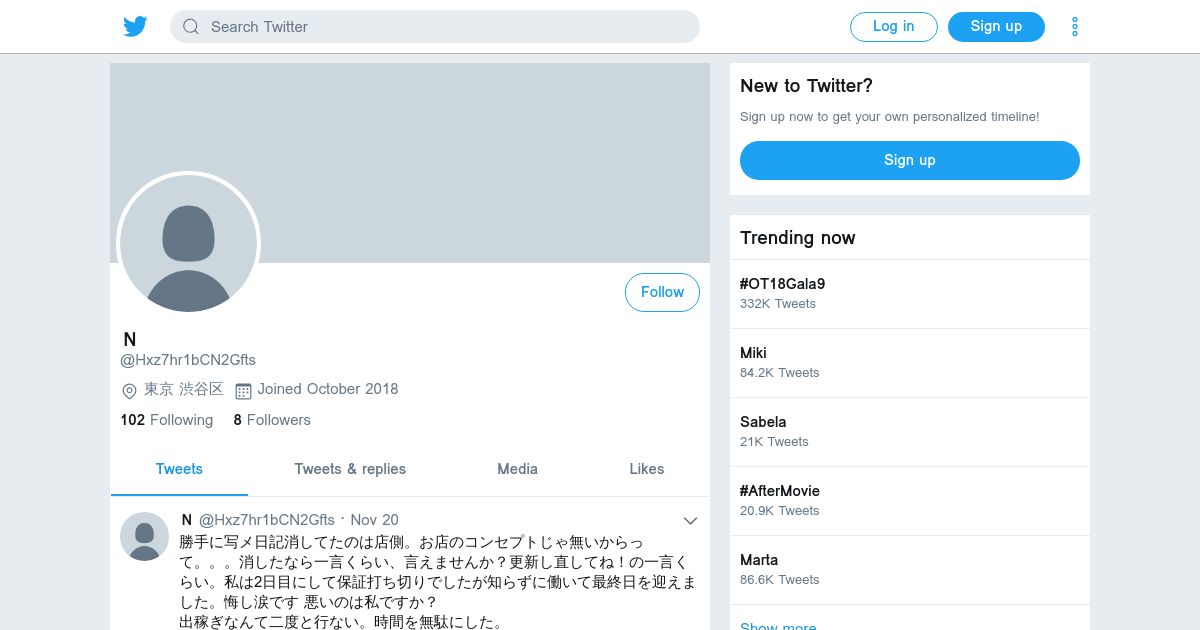Switch to the Tweets tab

(179, 469)
